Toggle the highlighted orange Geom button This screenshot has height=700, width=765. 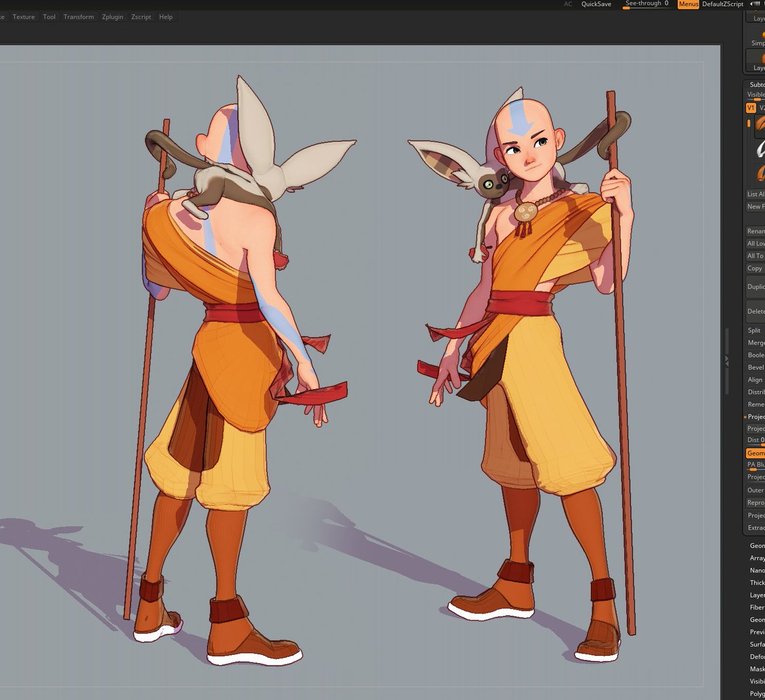point(755,453)
